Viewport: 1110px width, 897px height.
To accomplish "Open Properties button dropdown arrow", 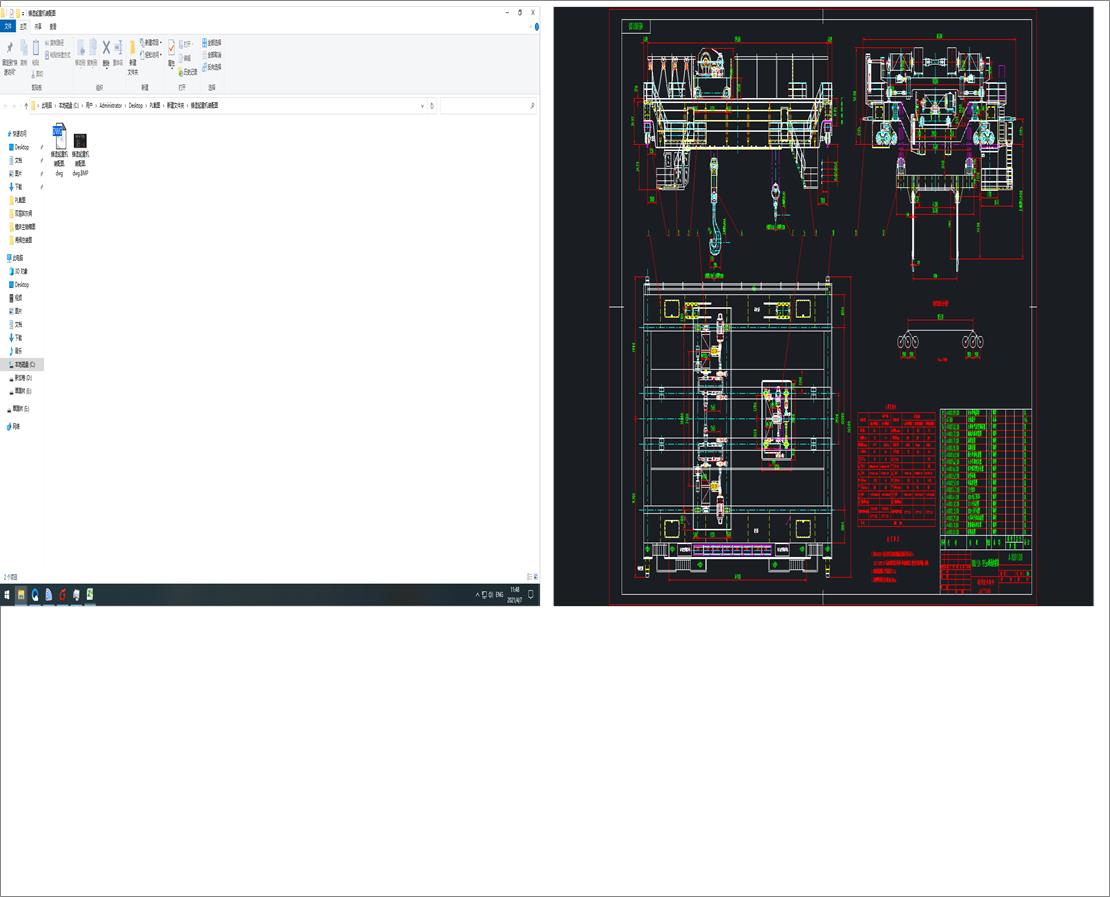I will pos(171,69).
